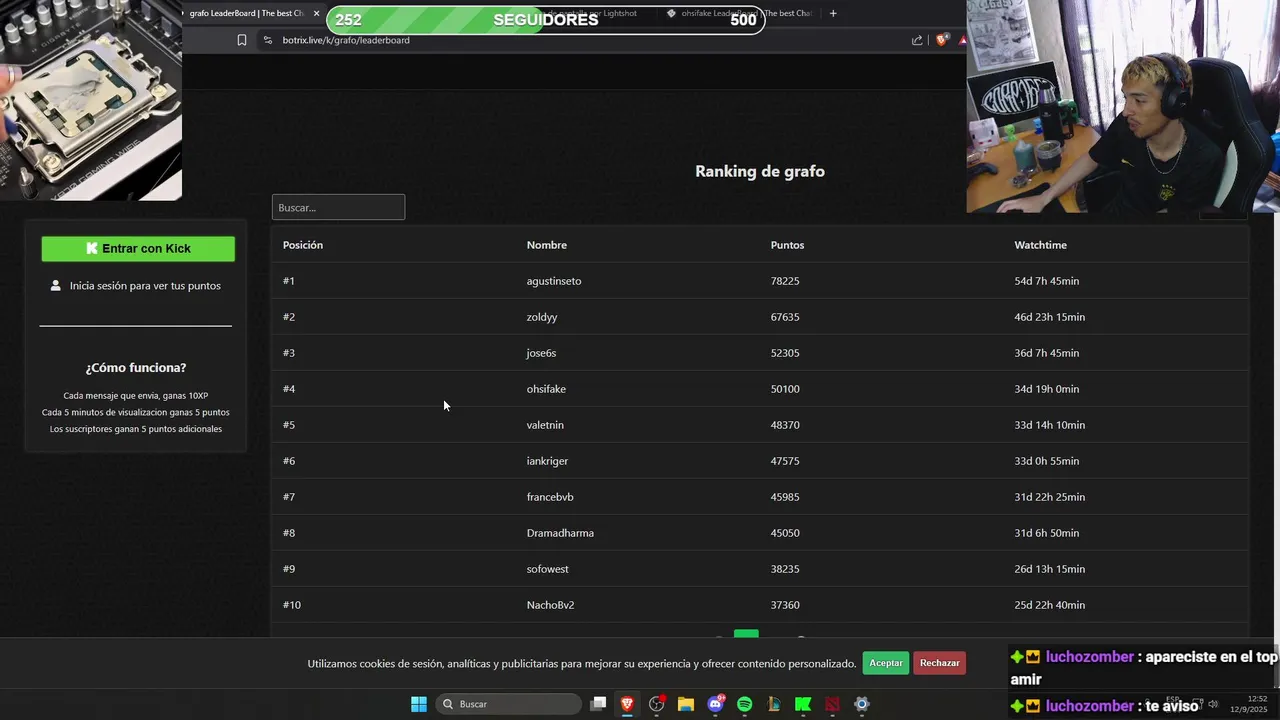Select user jose6s in ranking
The image size is (1280, 720).
tap(541, 353)
